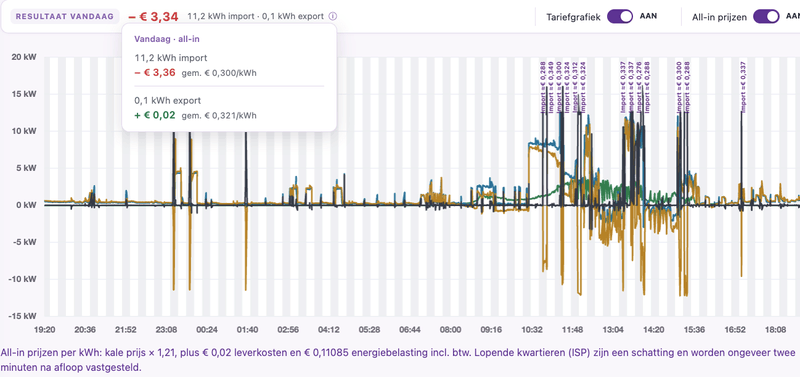Click the RESULTAAT VANDAAG badge
The image size is (800, 377).
click(x=65, y=16)
